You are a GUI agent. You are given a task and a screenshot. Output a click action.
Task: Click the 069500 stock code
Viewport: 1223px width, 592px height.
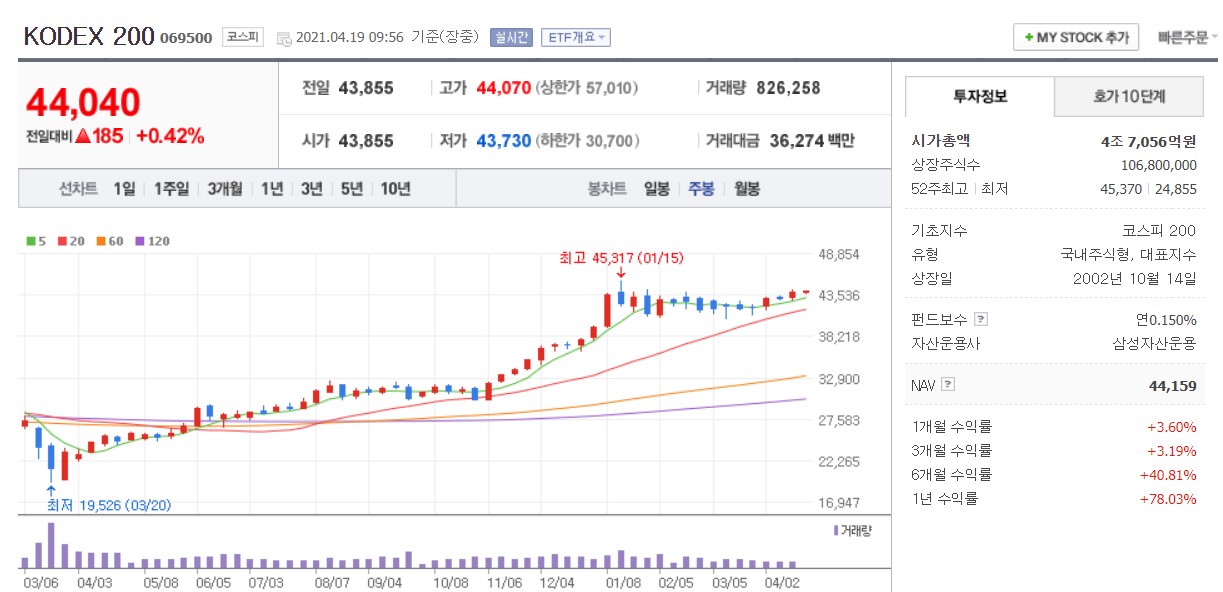(186, 38)
